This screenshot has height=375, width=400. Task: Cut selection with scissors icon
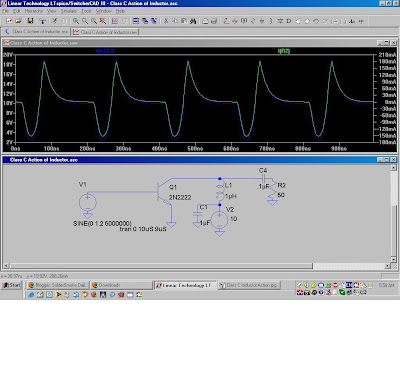pyautogui.click(x=166, y=21)
